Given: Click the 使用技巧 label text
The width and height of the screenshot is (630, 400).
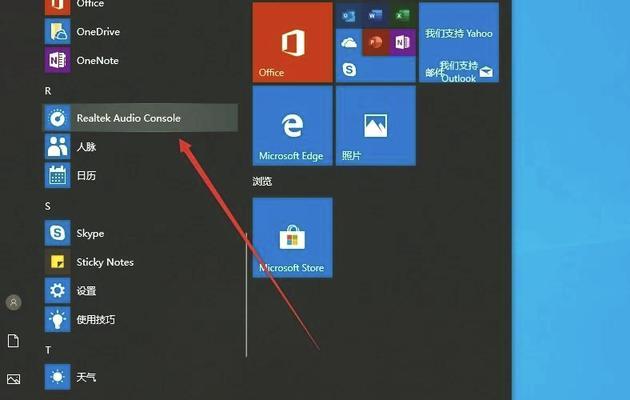Looking at the screenshot, I should pos(96,320).
